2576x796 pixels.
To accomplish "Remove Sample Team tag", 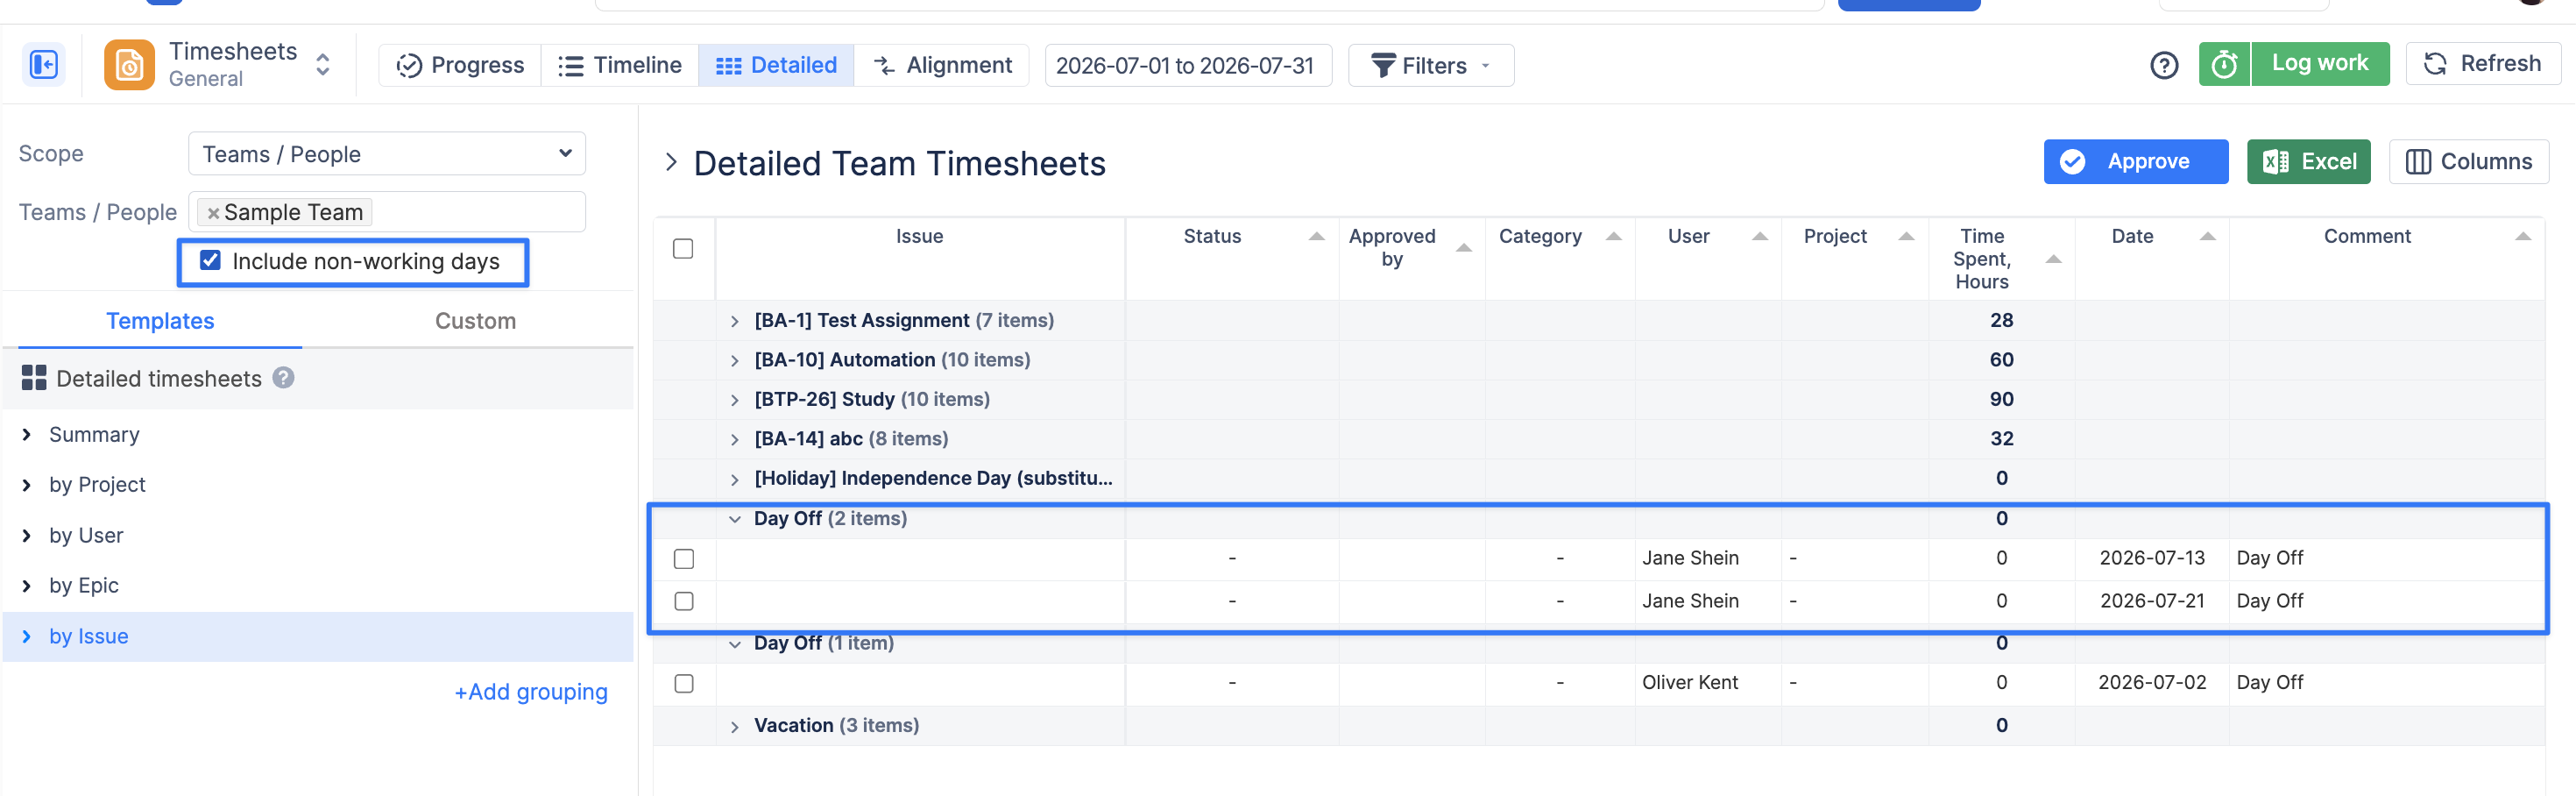I will pyautogui.click(x=213, y=212).
